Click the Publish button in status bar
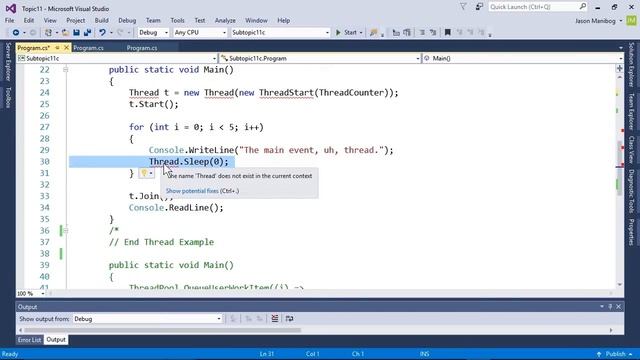 [615, 354]
